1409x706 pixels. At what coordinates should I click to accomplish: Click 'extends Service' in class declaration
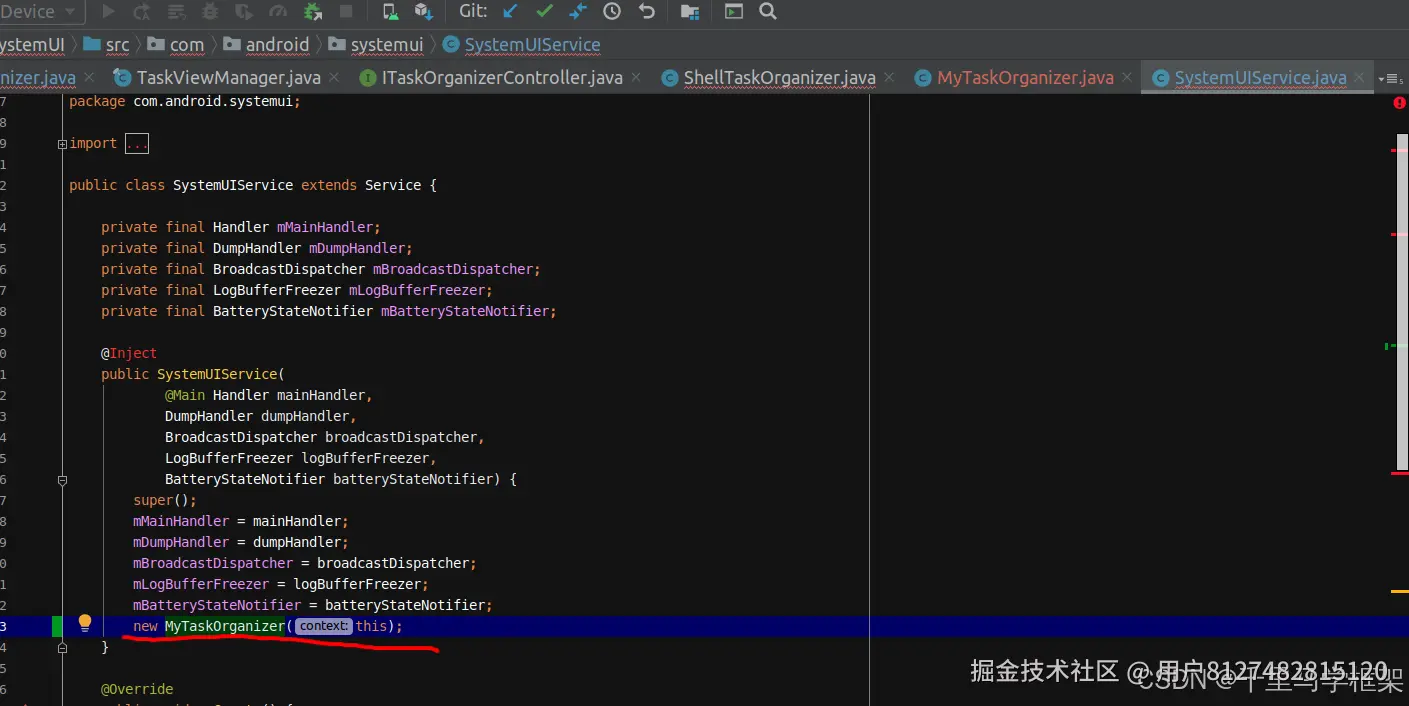(x=361, y=185)
